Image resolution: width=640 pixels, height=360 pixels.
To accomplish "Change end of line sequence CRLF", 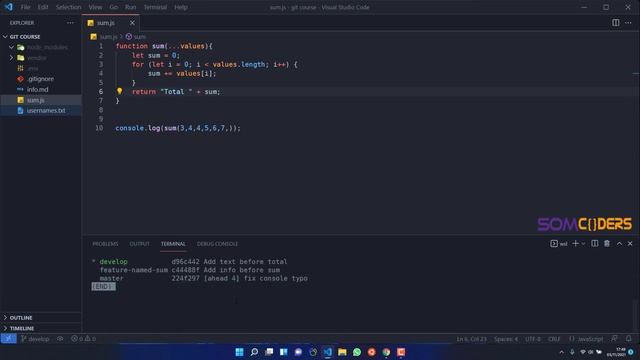I will click(x=554, y=339).
